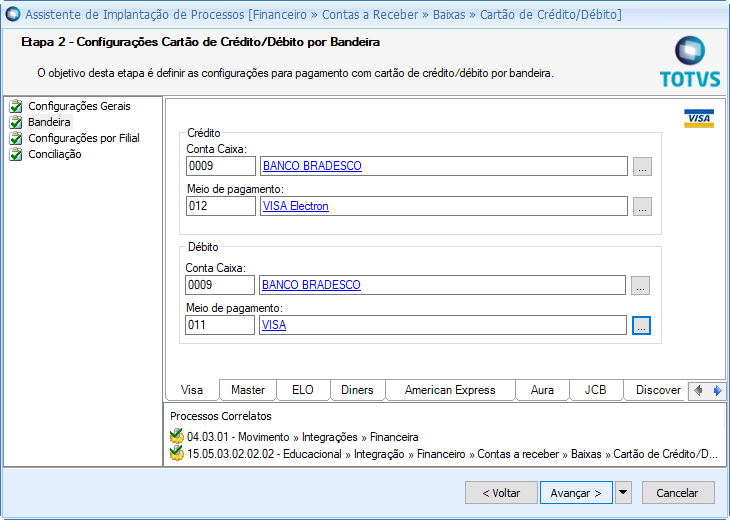Image resolution: width=730 pixels, height=520 pixels.
Task: Browse Crédito Conta Caixa lookup button
Action: [642, 166]
